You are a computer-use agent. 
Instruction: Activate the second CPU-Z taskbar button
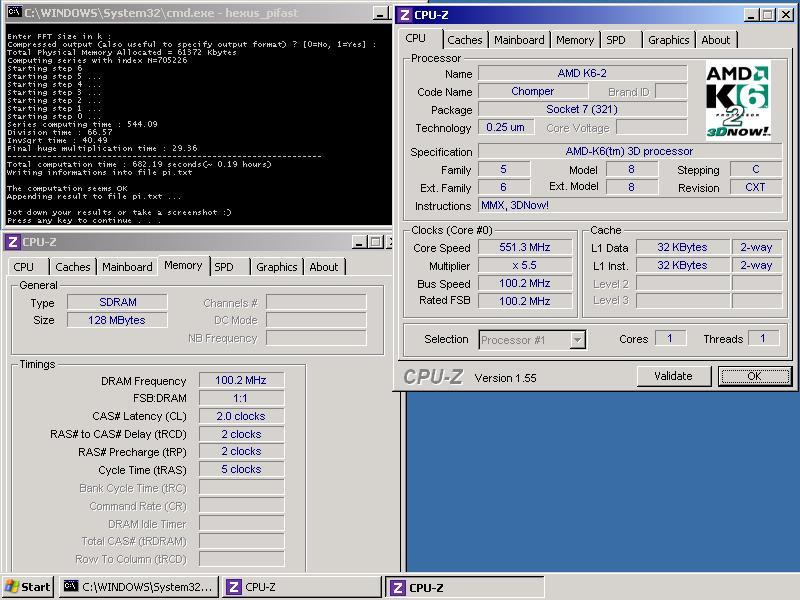pos(464,587)
